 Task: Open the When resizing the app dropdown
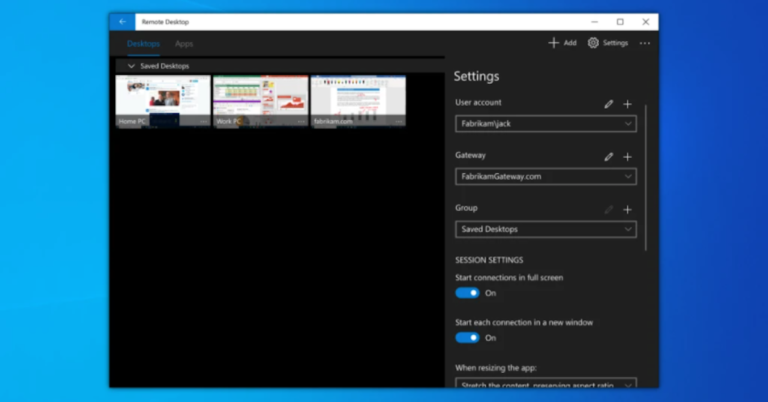click(545, 384)
